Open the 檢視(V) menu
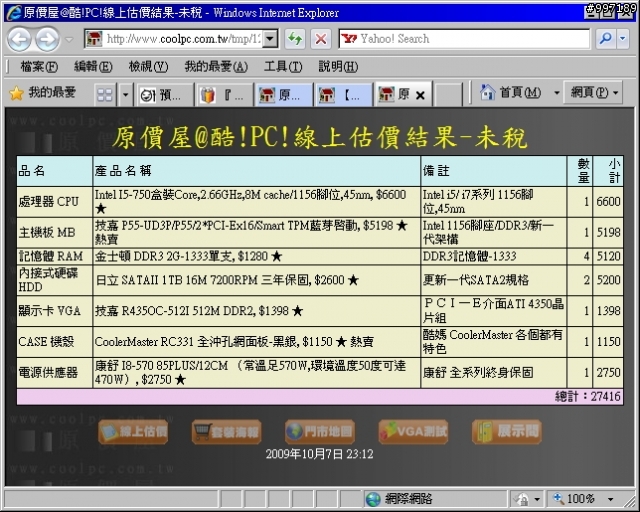 (x=148, y=66)
